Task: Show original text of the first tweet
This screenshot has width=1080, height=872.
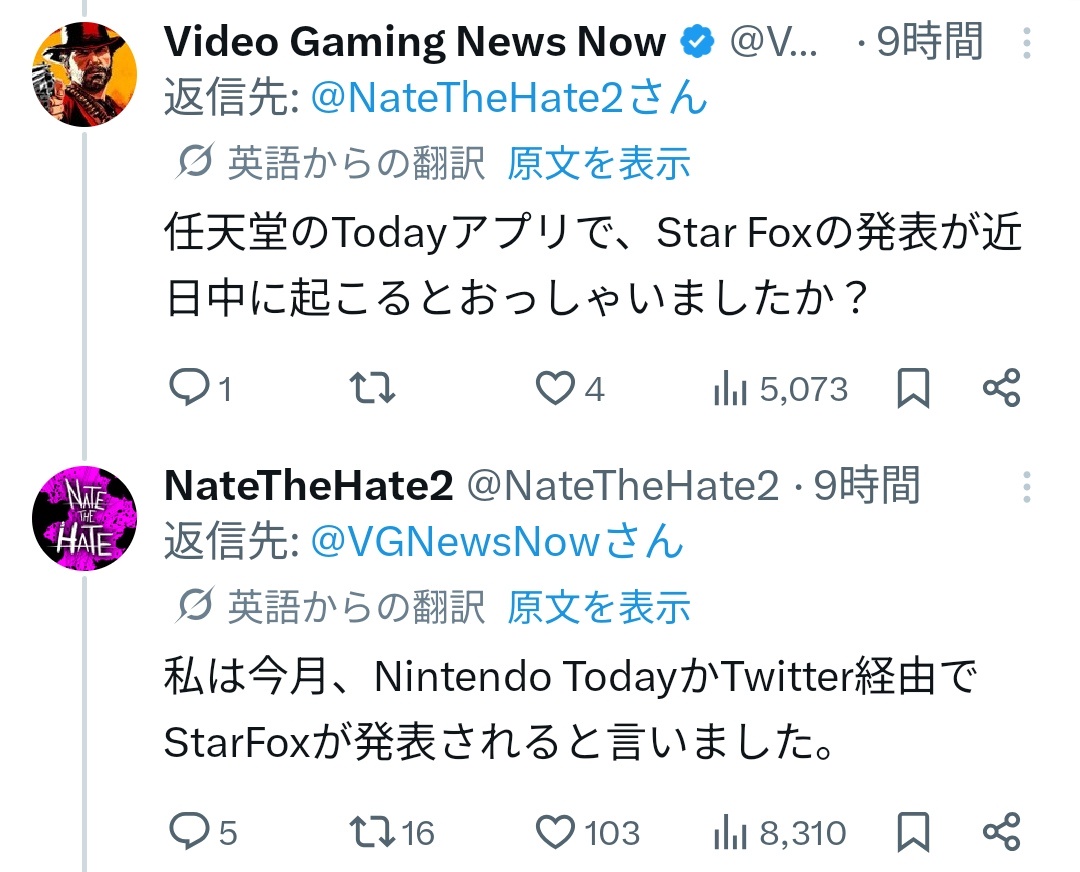Action: (x=598, y=163)
